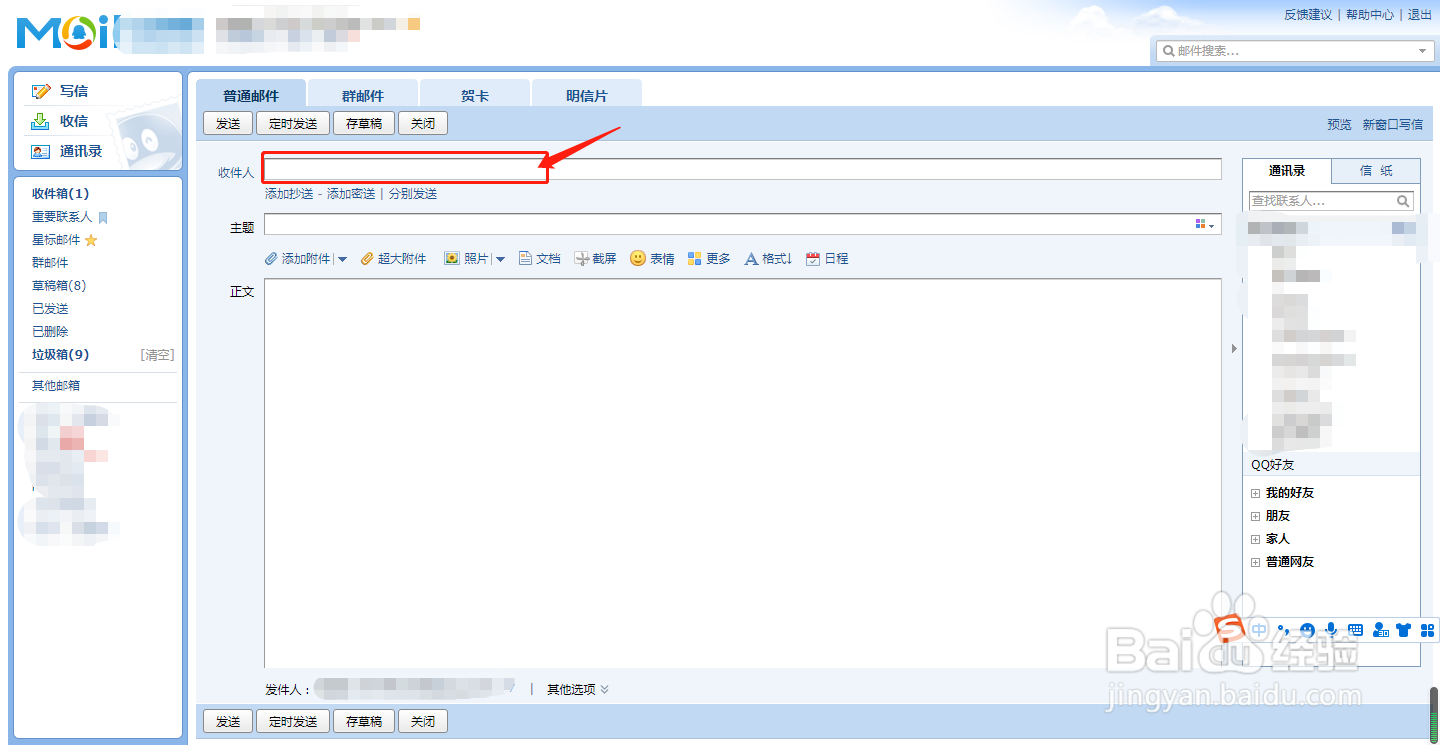Toggle Chinese/English in Sogou input bar
The image size is (1440, 745).
1259,630
